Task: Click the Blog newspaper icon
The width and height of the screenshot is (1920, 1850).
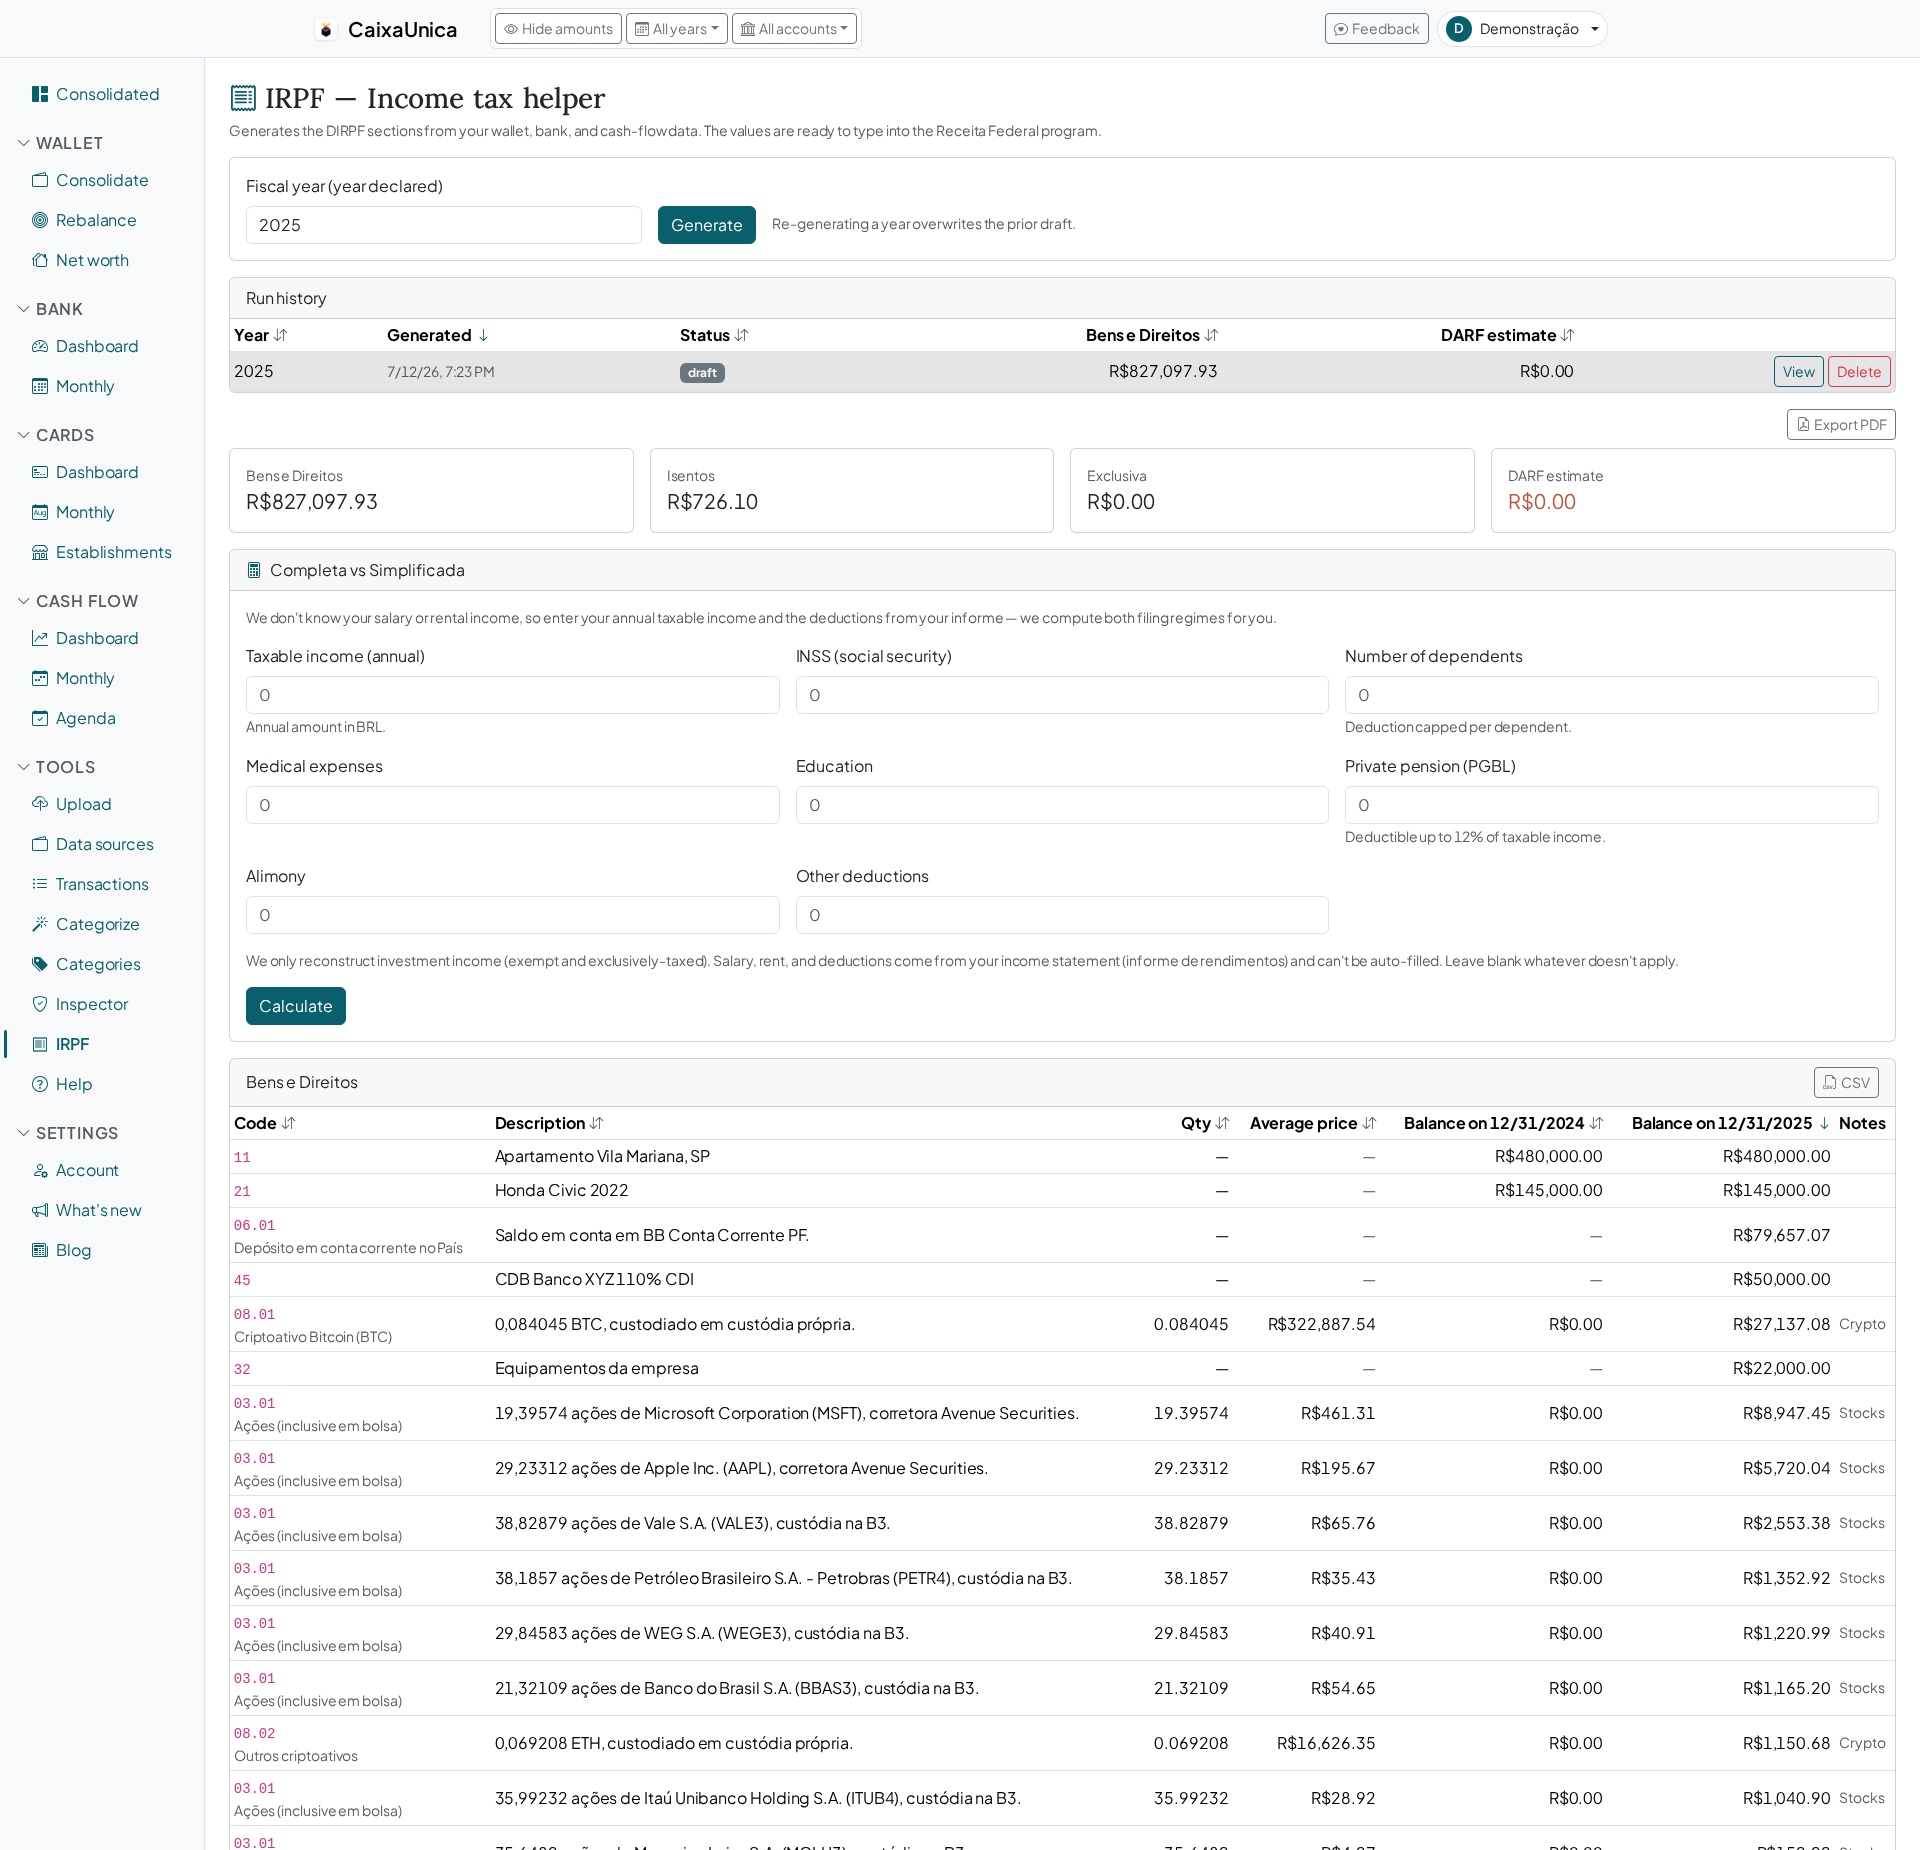Action: (x=40, y=1250)
